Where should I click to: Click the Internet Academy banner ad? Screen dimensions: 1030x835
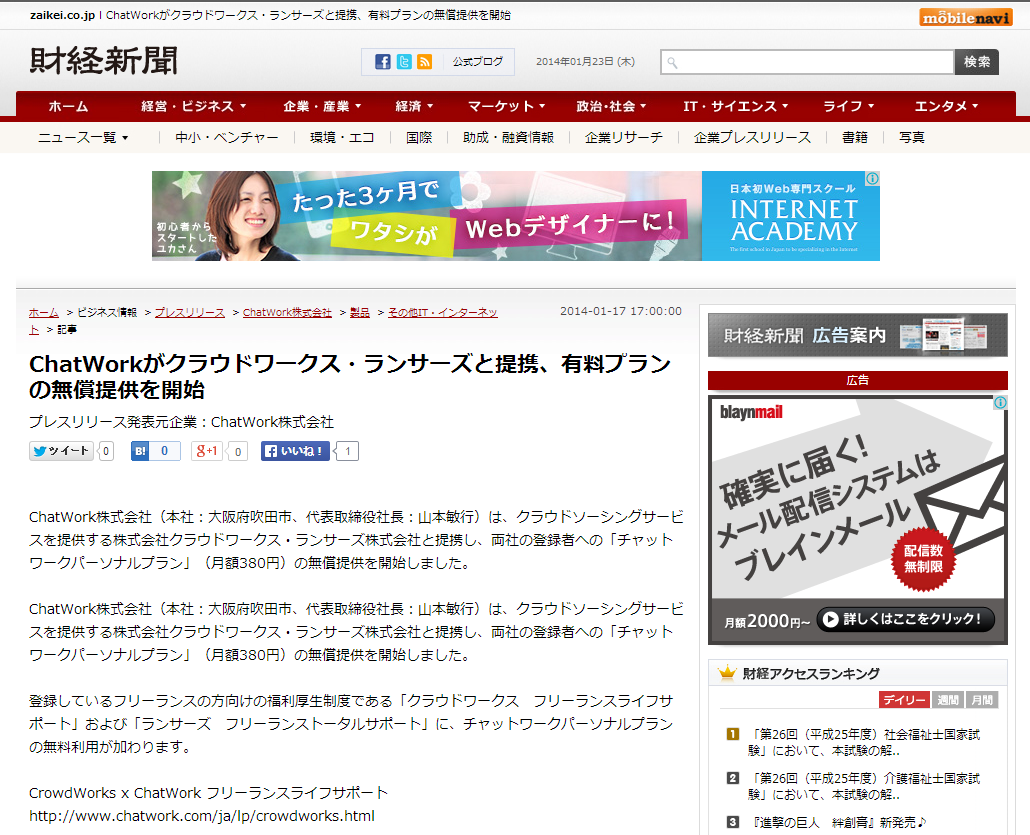[x=516, y=216]
